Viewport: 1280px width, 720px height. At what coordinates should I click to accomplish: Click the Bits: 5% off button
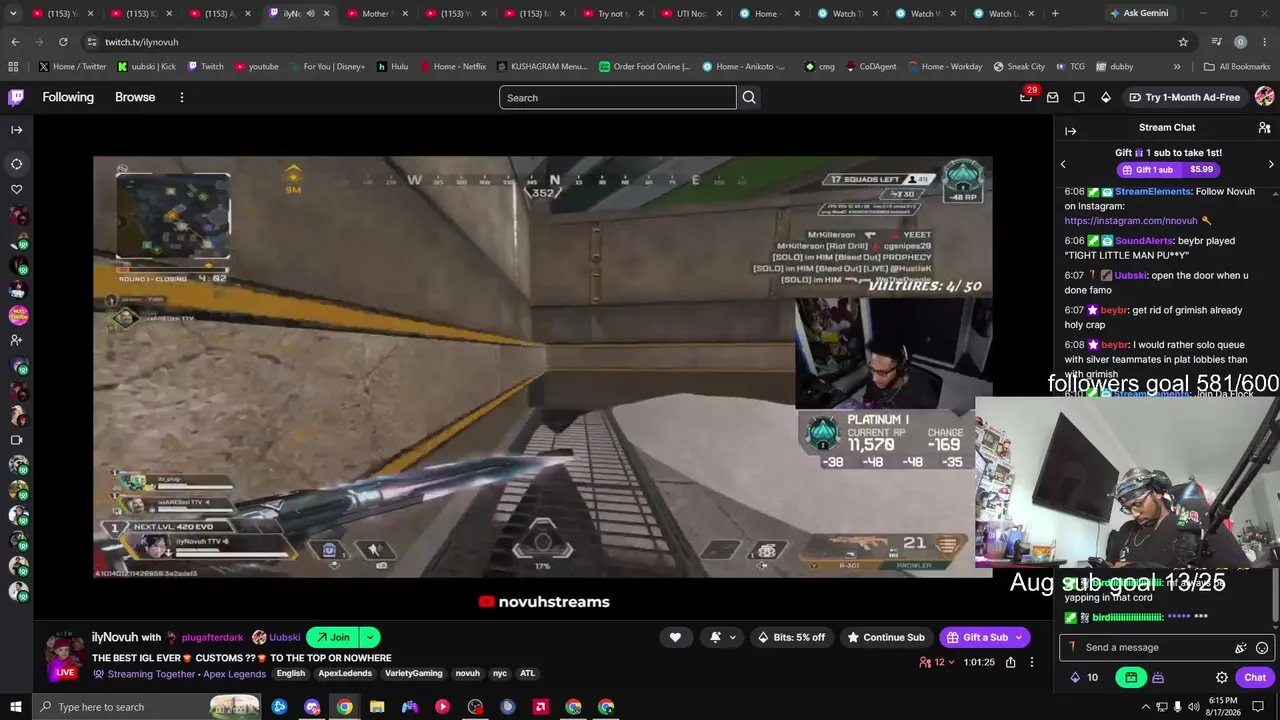tap(791, 637)
